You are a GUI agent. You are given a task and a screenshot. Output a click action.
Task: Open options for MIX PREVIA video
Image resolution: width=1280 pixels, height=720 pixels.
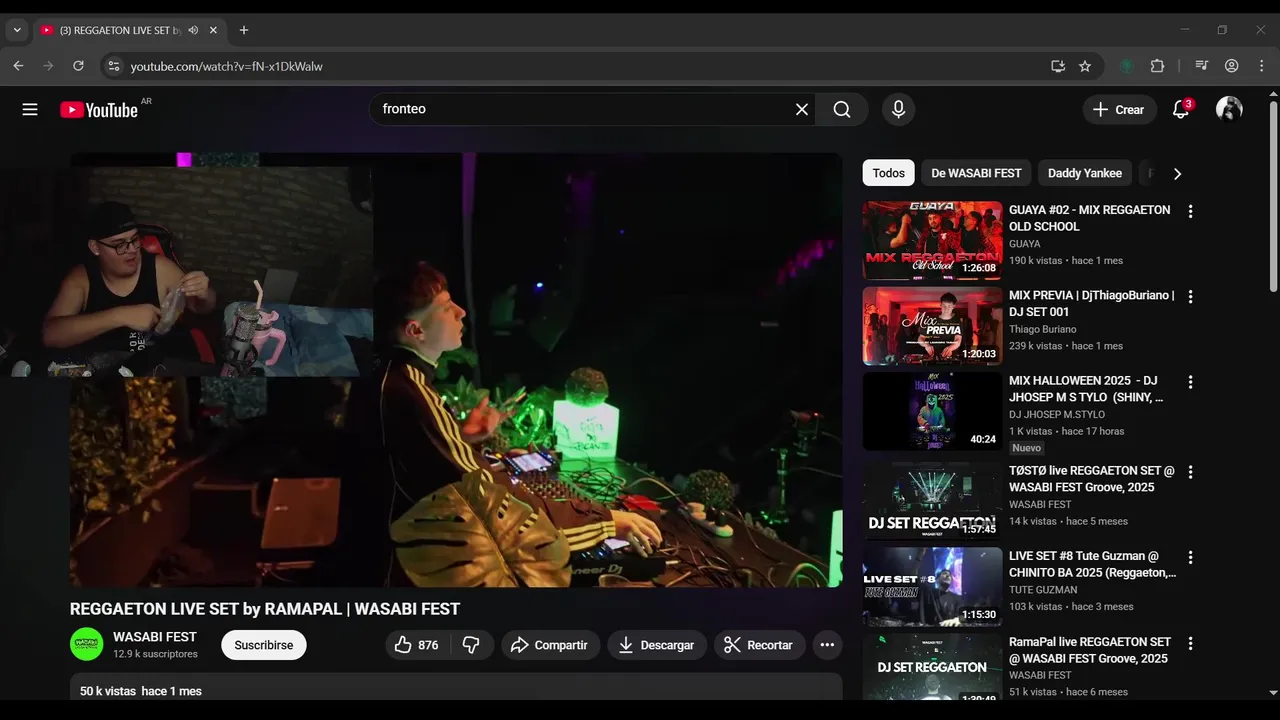pyautogui.click(x=1190, y=297)
